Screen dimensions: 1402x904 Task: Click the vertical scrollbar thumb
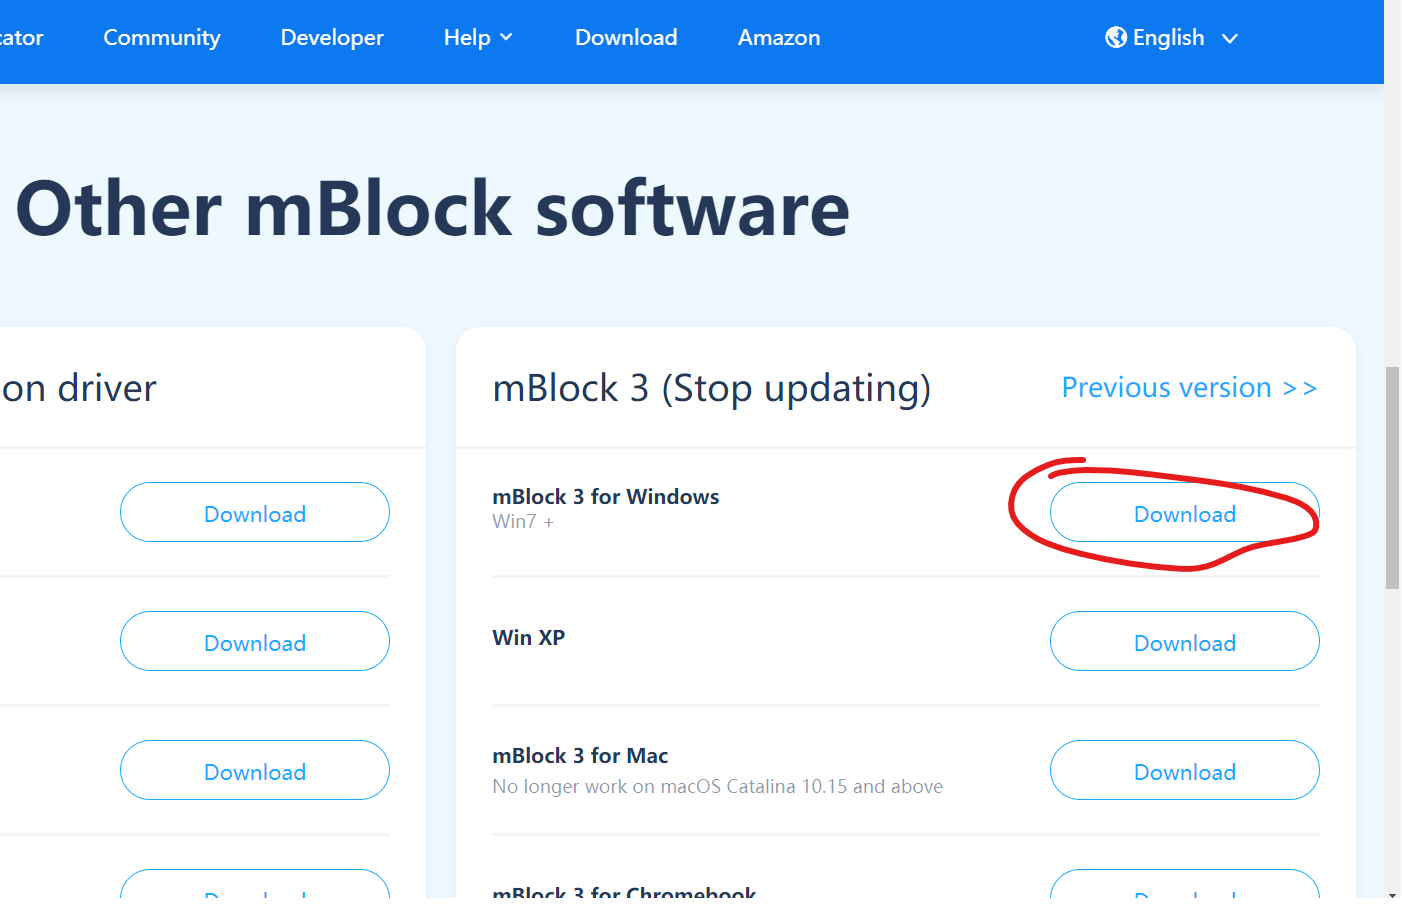click(1392, 478)
